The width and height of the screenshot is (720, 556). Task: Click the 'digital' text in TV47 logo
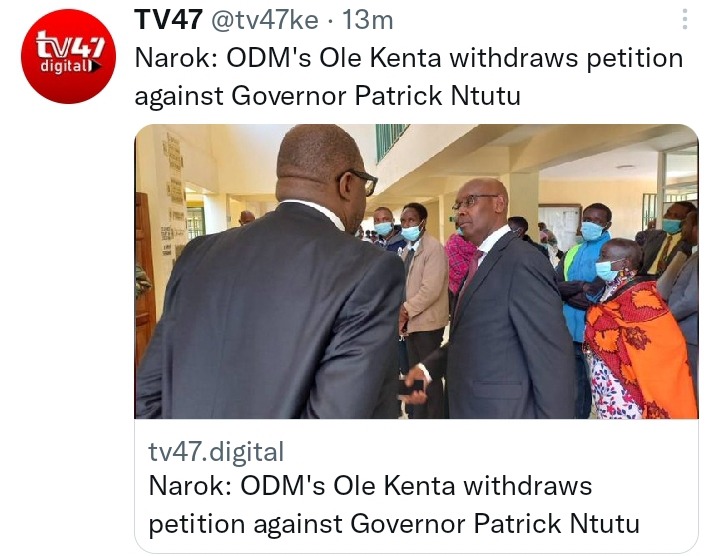click(67, 66)
